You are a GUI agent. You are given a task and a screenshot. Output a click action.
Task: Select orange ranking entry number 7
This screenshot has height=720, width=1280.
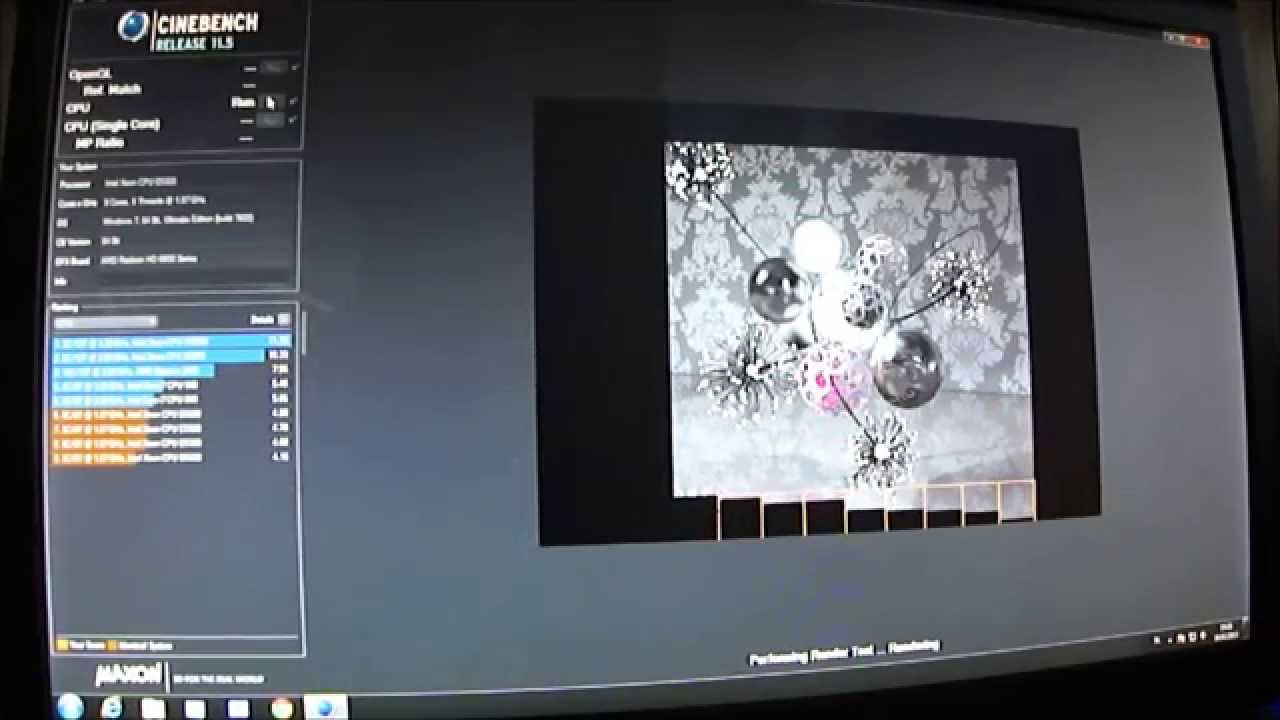(x=171, y=427)
